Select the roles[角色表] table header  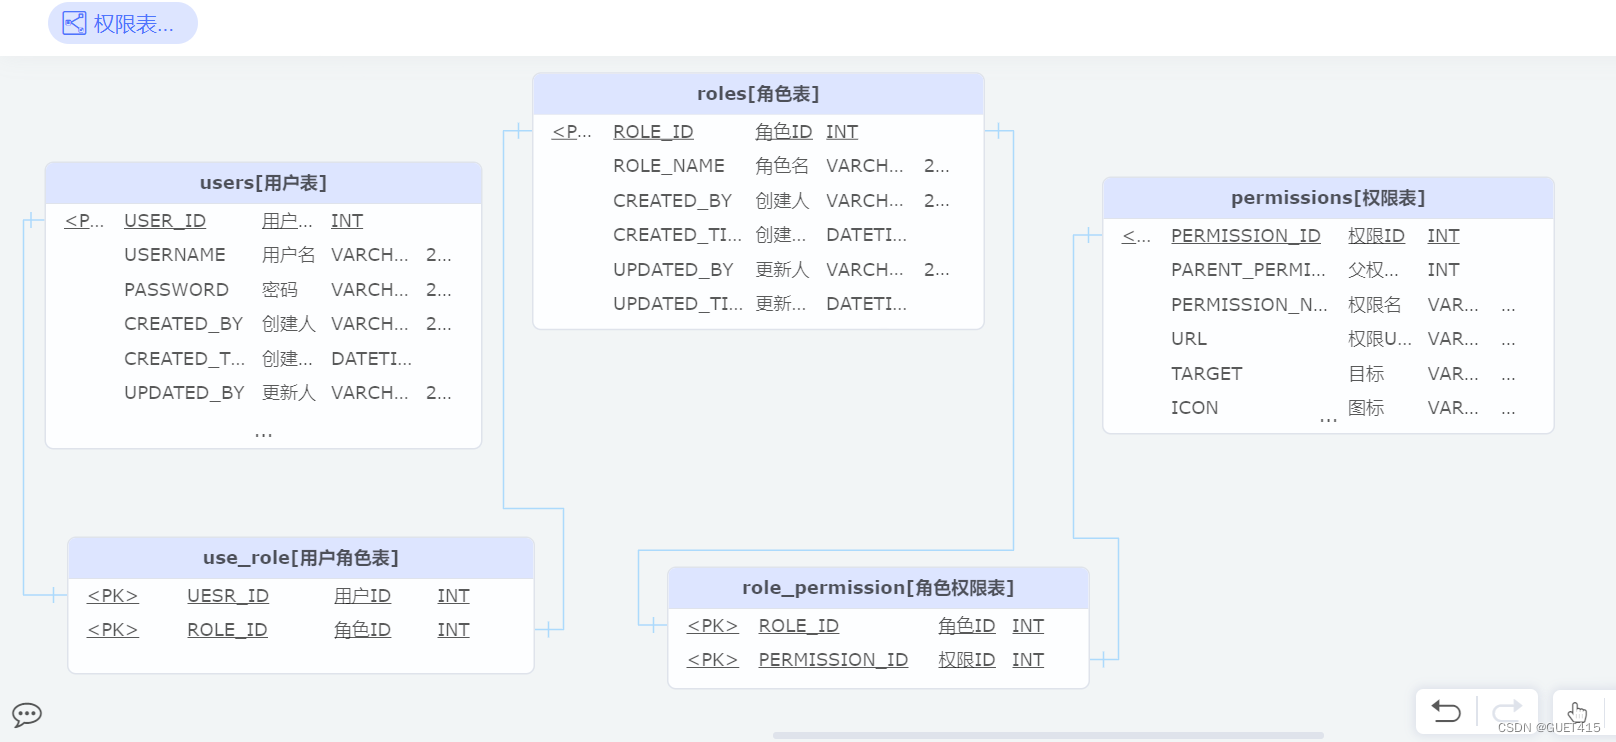pyautogui.click(x=758, y=94)
